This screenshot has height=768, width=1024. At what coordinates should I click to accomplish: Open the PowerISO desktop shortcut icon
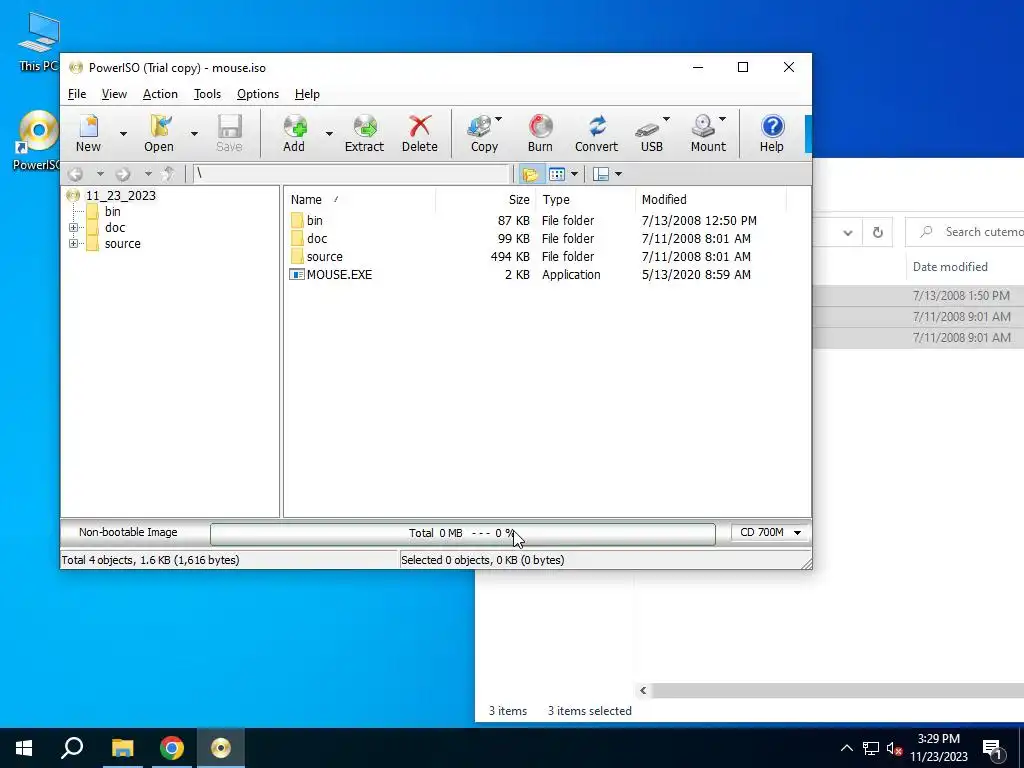click(x=38, y=140)
